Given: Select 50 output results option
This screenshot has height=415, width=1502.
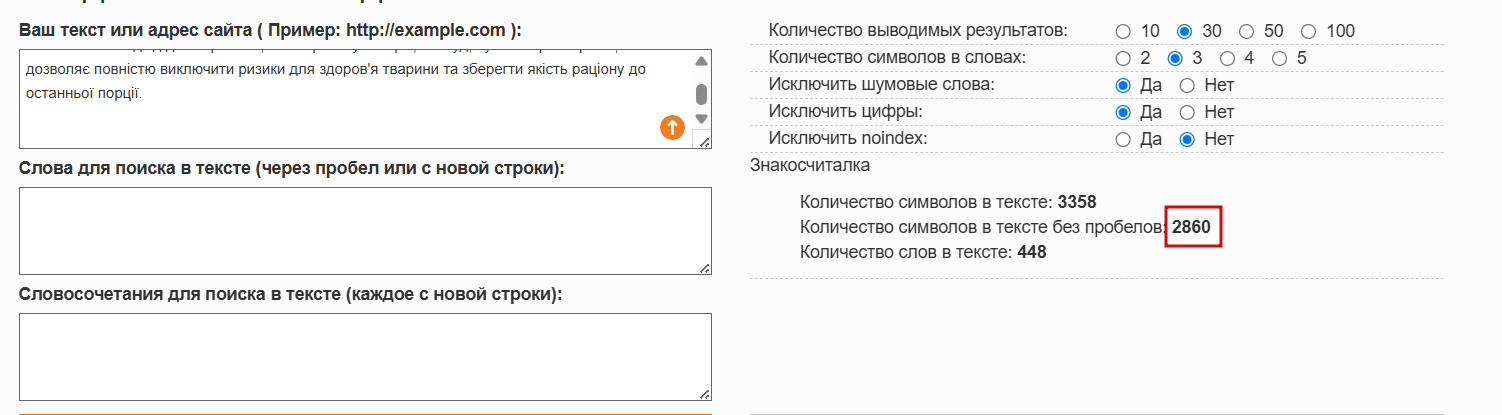Looking at the screenshot, I should tap(1246, 31).
